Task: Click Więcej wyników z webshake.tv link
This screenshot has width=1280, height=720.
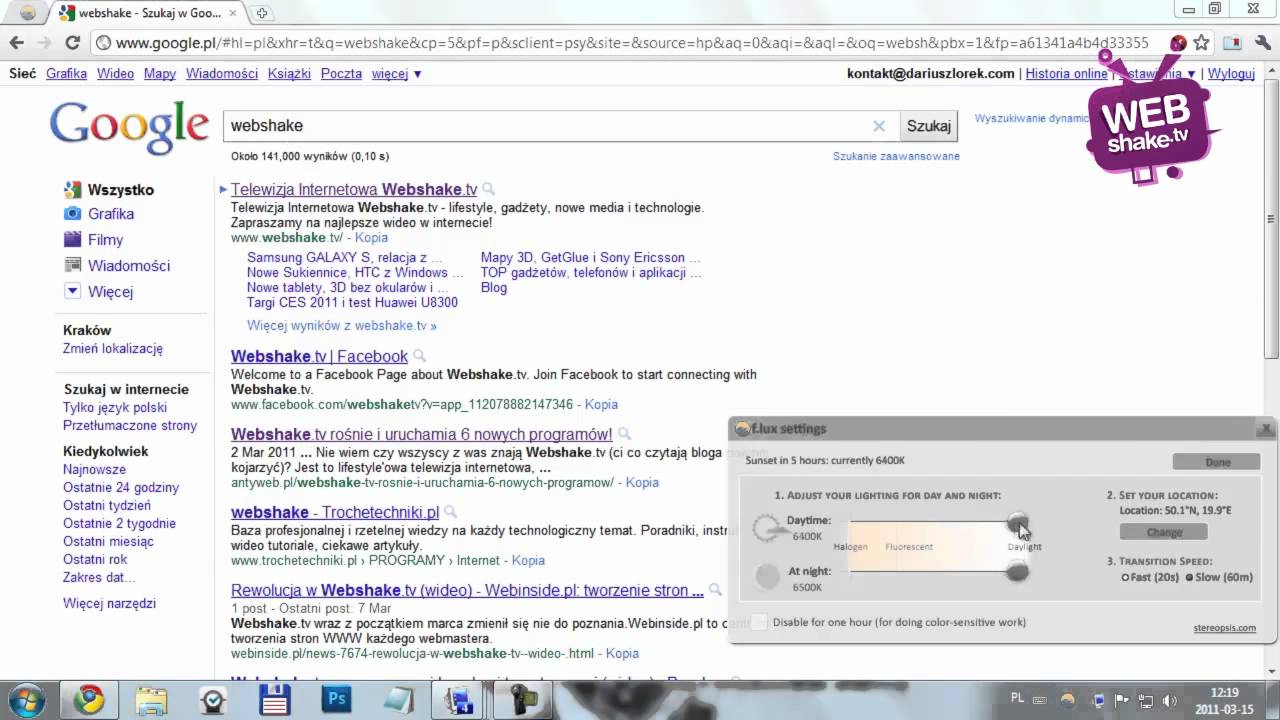Action: point(342,326)
